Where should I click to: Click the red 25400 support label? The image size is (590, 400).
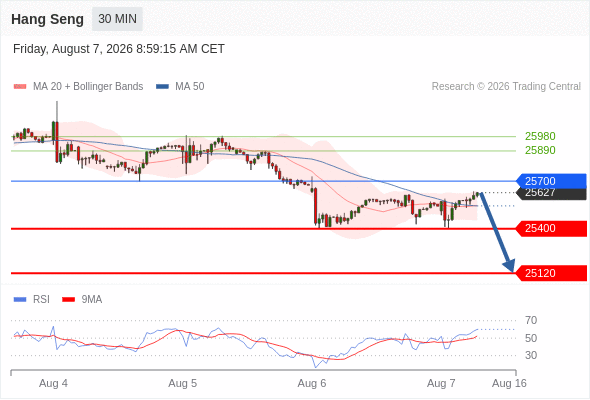[551, 228]
